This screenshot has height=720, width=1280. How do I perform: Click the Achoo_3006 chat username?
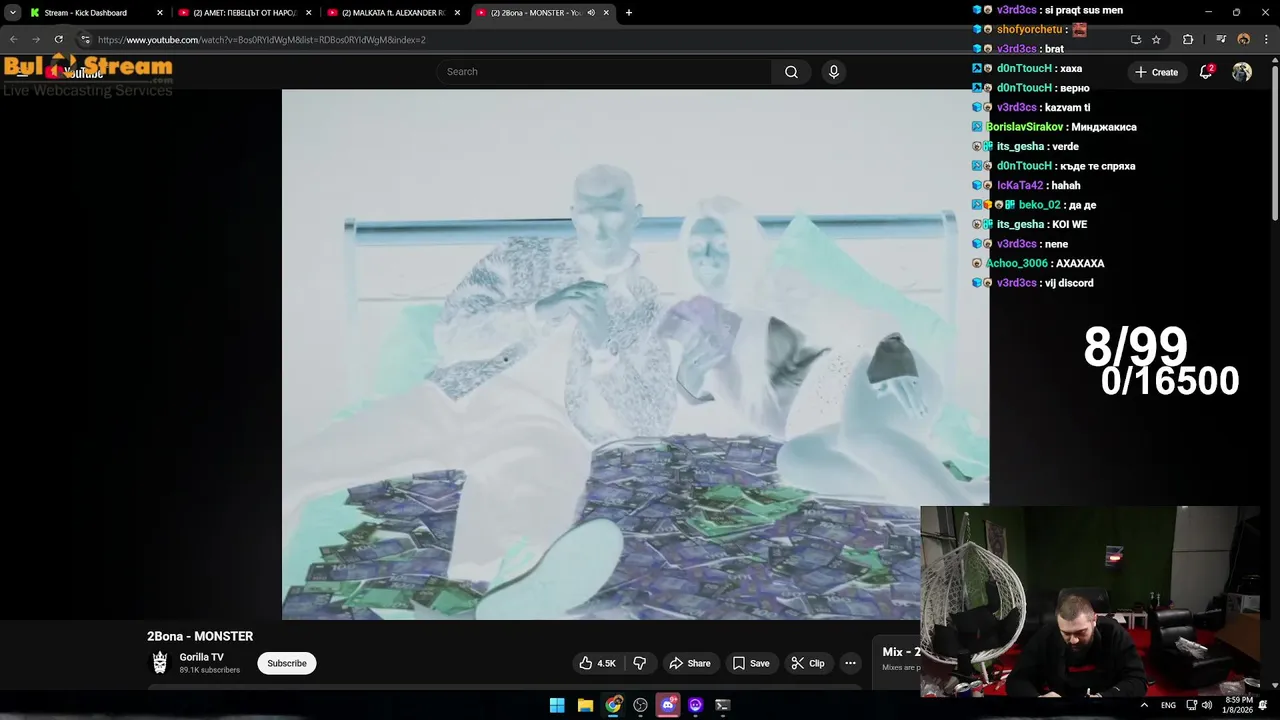click(x=1017, y=263)
